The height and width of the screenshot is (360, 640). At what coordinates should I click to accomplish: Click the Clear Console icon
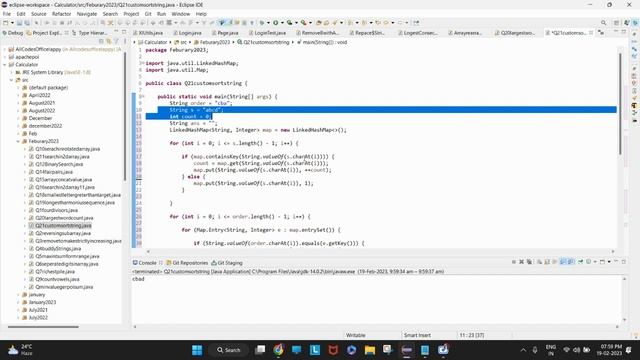pos(539,262)
